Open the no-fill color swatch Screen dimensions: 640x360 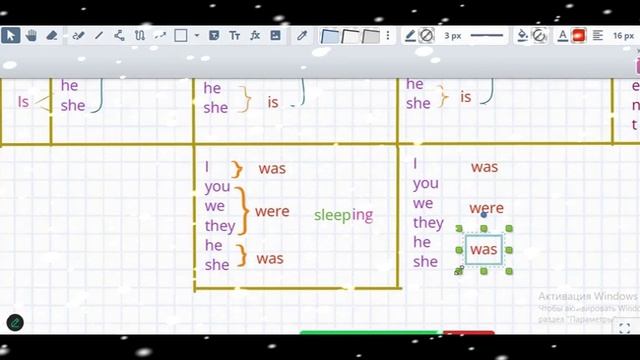(540, 36)
